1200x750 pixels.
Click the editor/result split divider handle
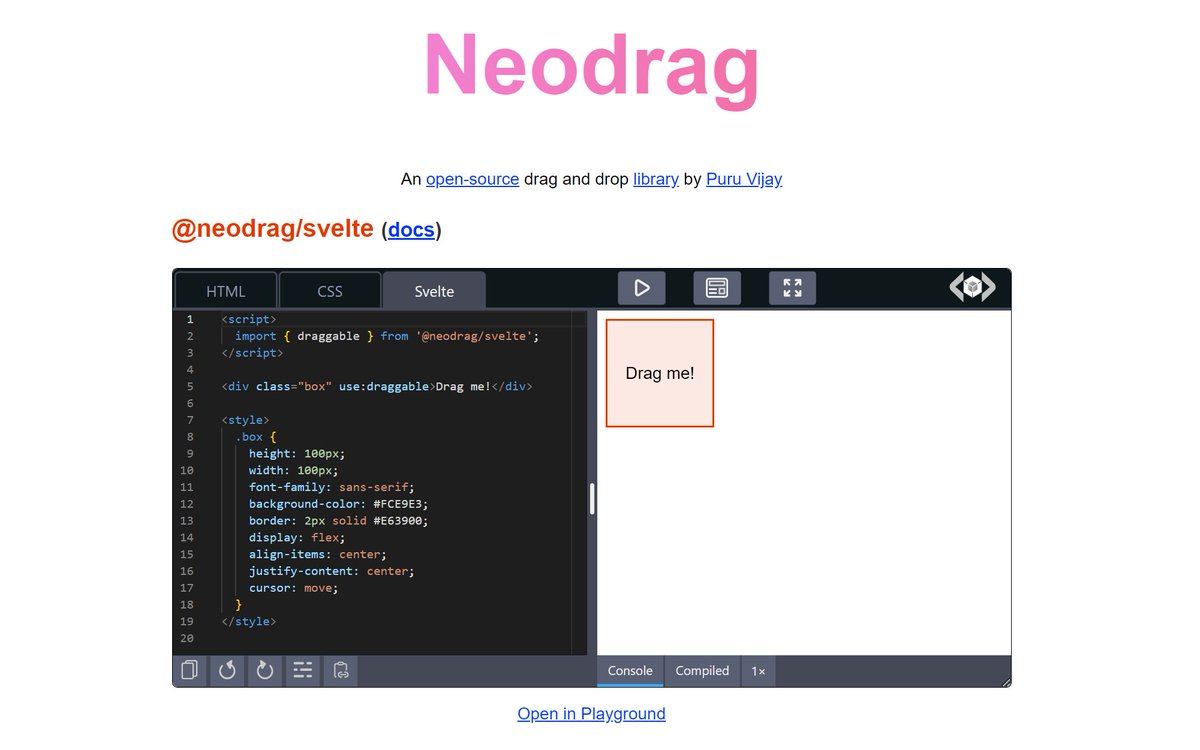coord(592,498)
